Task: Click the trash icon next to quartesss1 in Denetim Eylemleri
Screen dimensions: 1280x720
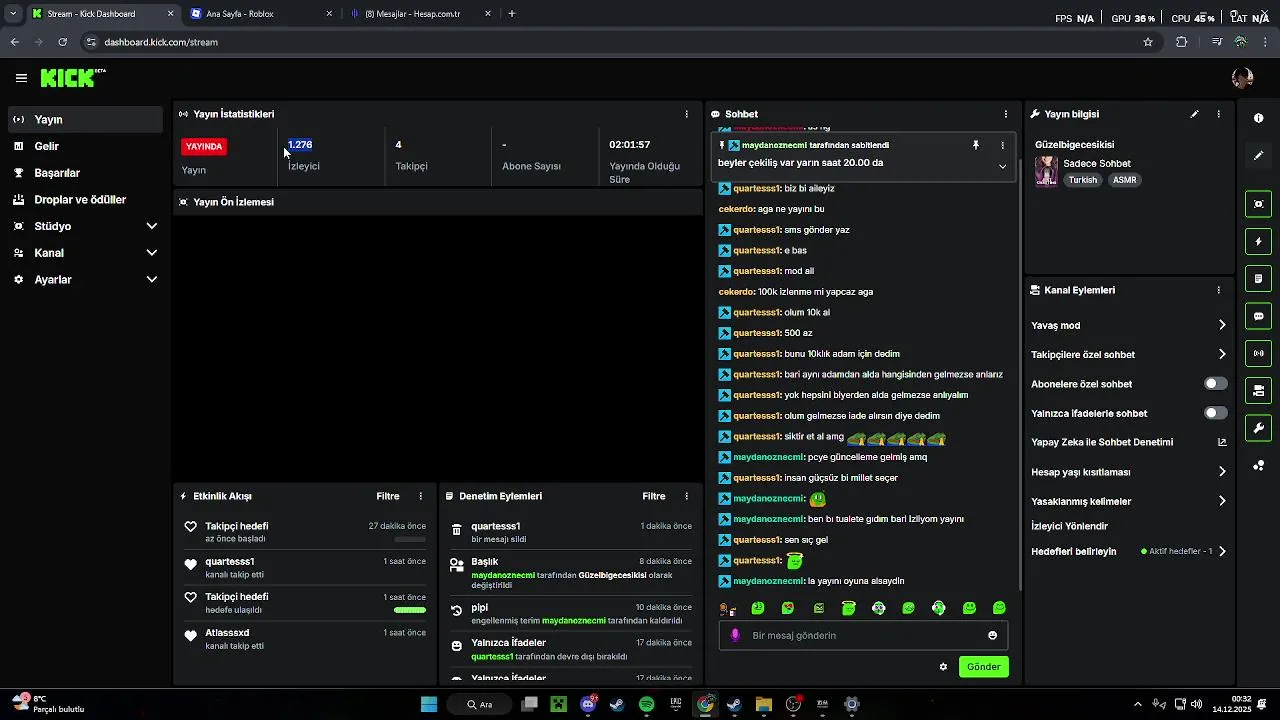Action: (x=456, y=531)
